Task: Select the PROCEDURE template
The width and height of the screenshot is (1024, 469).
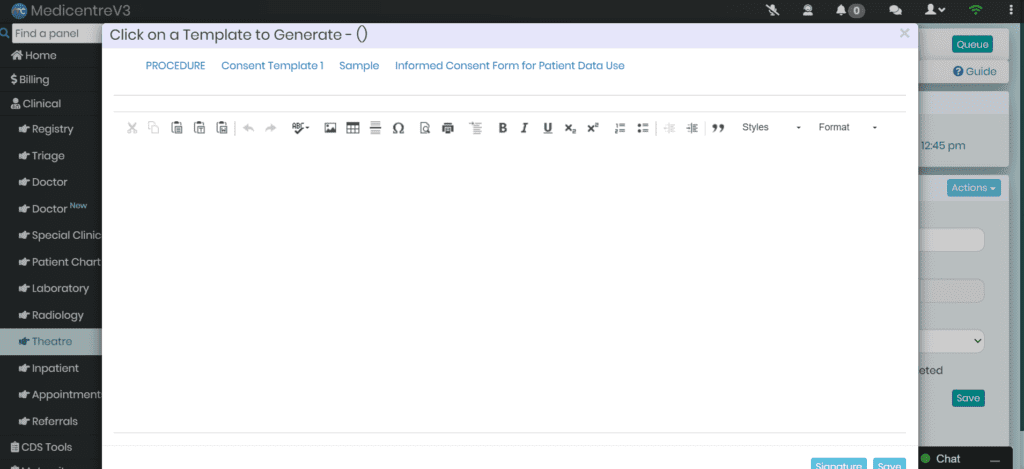Action: [176, 66]
